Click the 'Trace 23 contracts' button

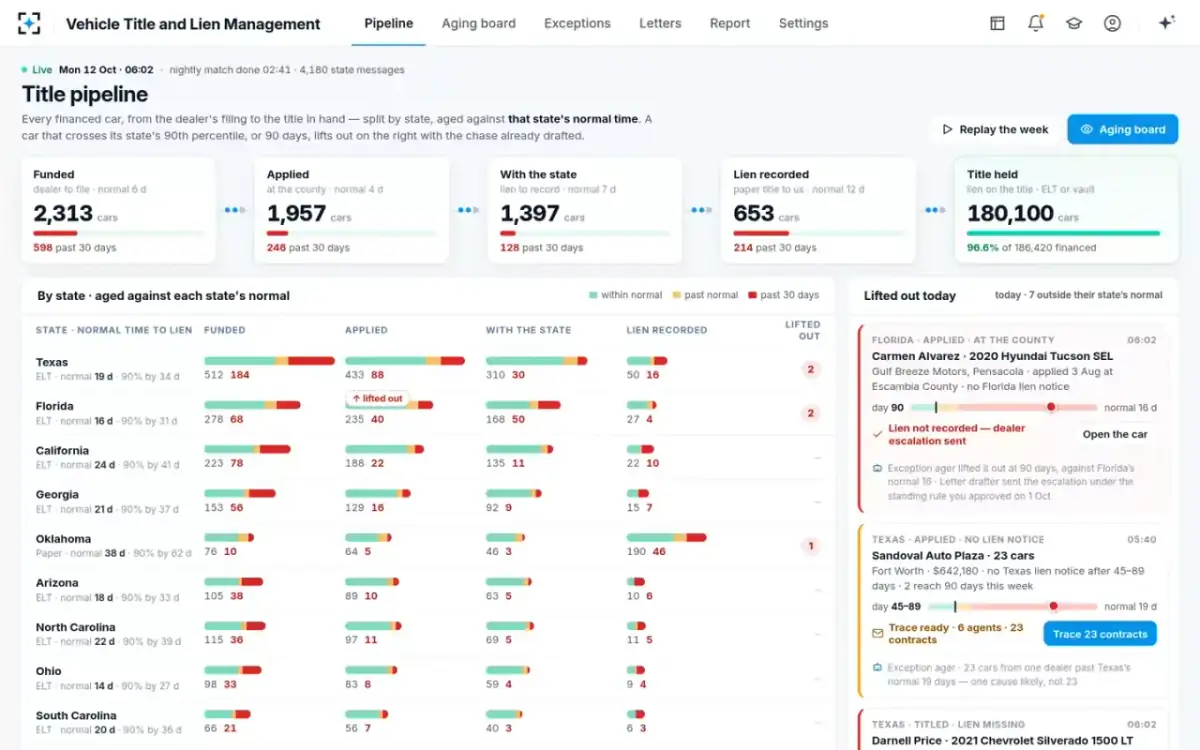click(x=1100, y=634)
